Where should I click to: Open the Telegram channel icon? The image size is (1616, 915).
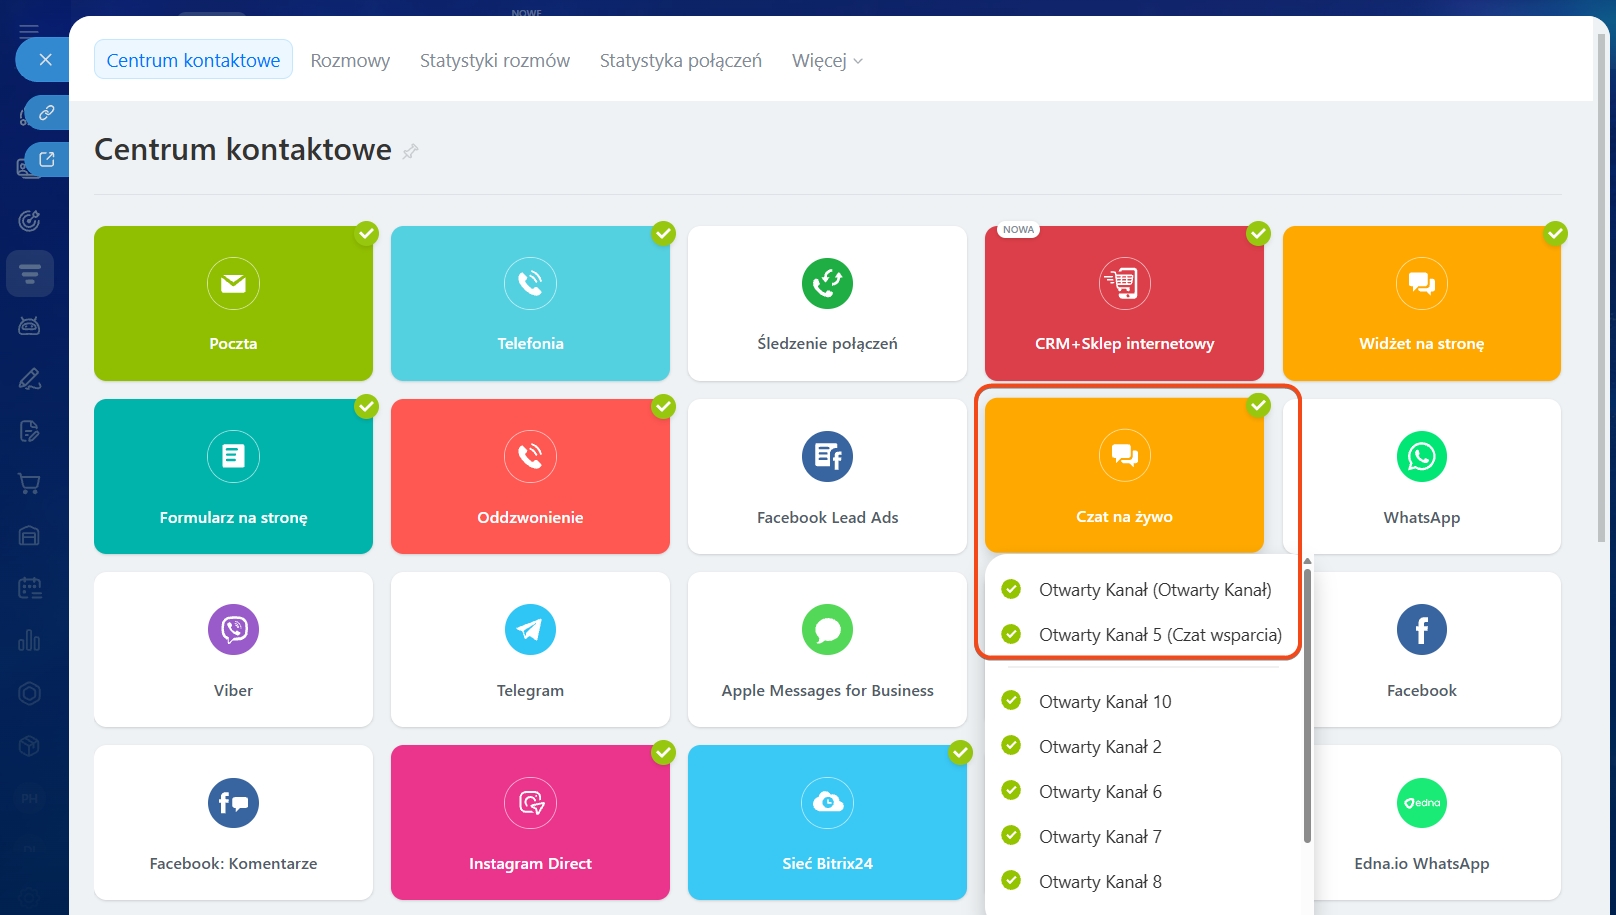[x=530, y=629]
